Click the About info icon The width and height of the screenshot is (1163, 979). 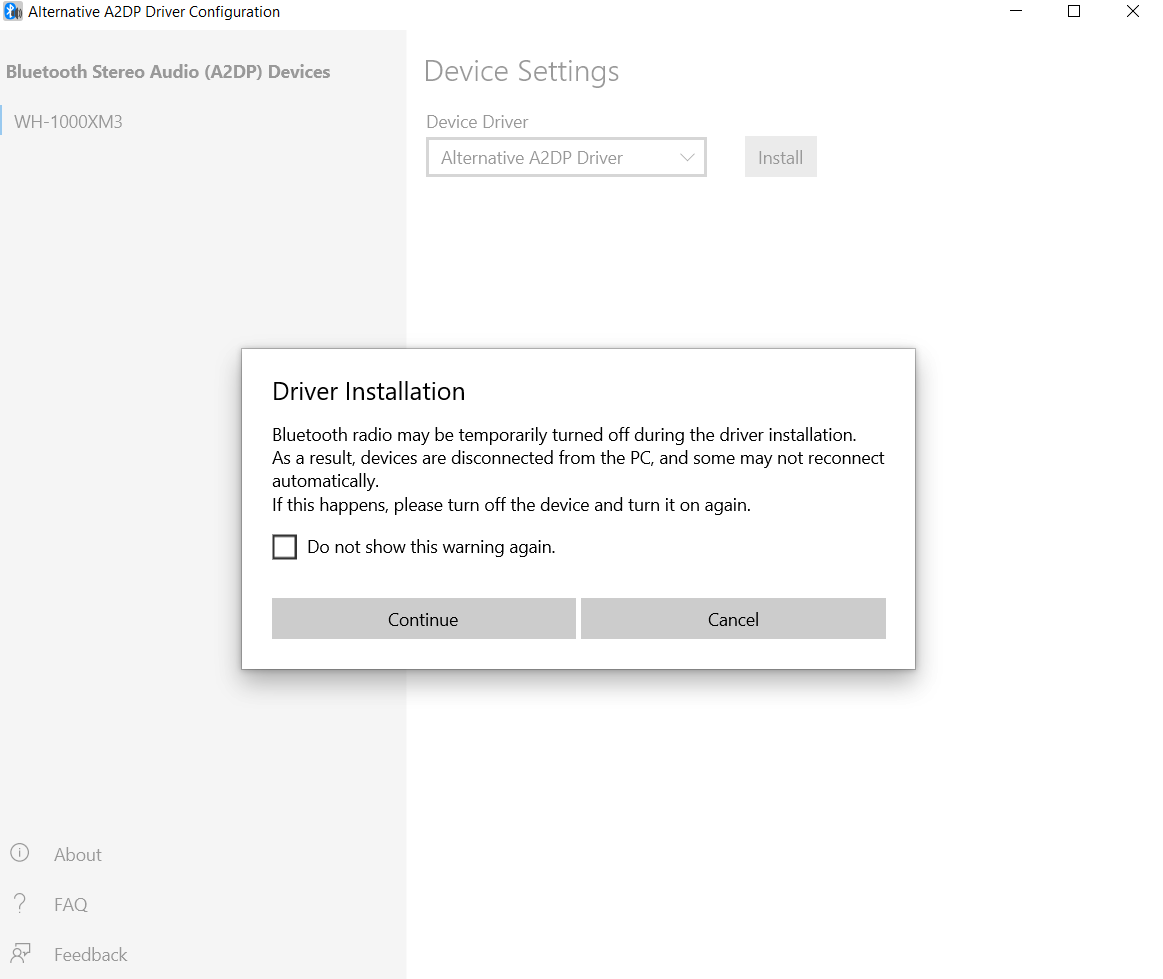[20, 853]
